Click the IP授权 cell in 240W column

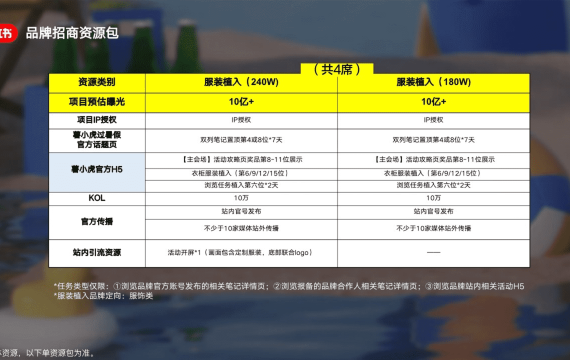click(241, 120)
